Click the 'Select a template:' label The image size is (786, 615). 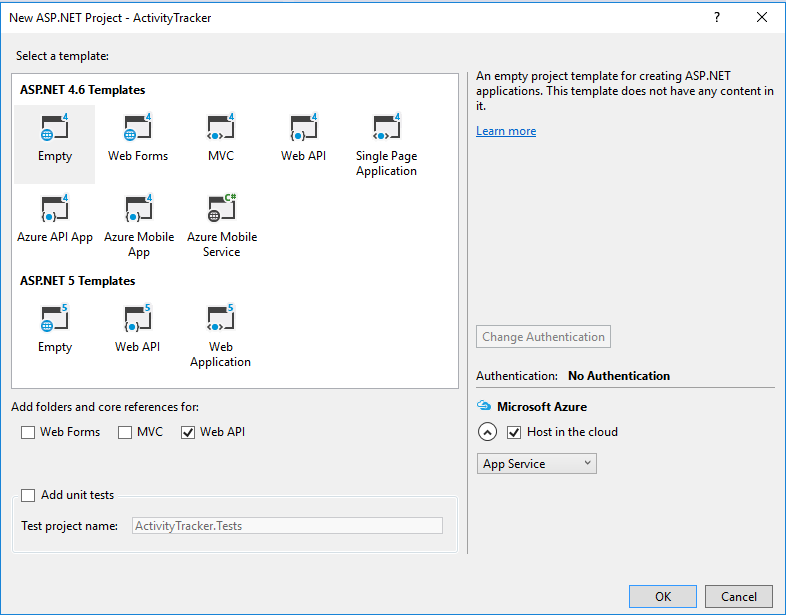pyautogui.click(x=62, y=56)
